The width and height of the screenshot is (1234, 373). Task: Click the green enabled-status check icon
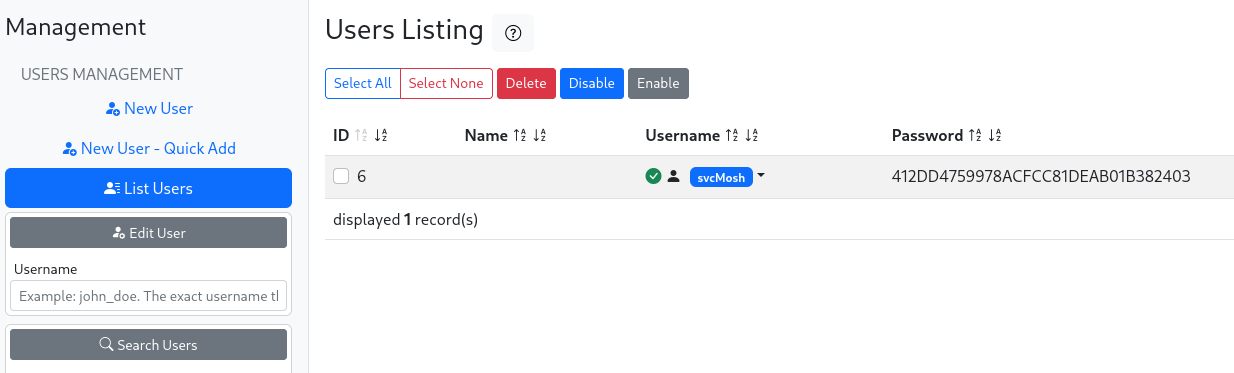pos(653,177)
